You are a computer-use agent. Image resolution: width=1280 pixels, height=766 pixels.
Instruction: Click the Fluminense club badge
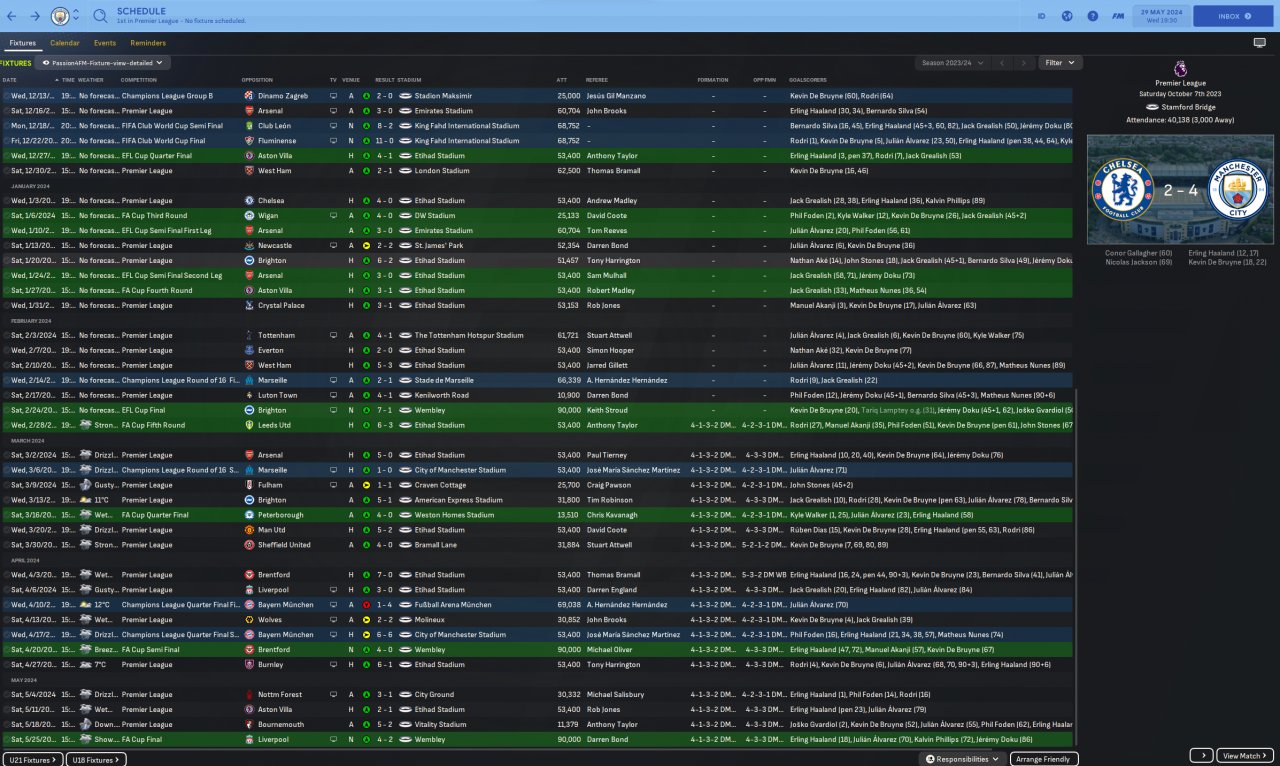249,141
